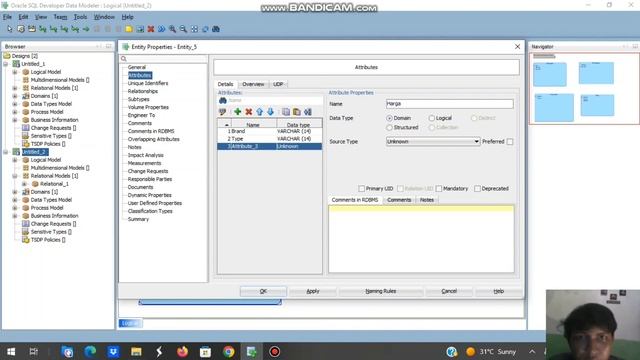This screenshot has height=360, width=640.
Task: Click the paste attributes icon
Action: click(297, 111)
